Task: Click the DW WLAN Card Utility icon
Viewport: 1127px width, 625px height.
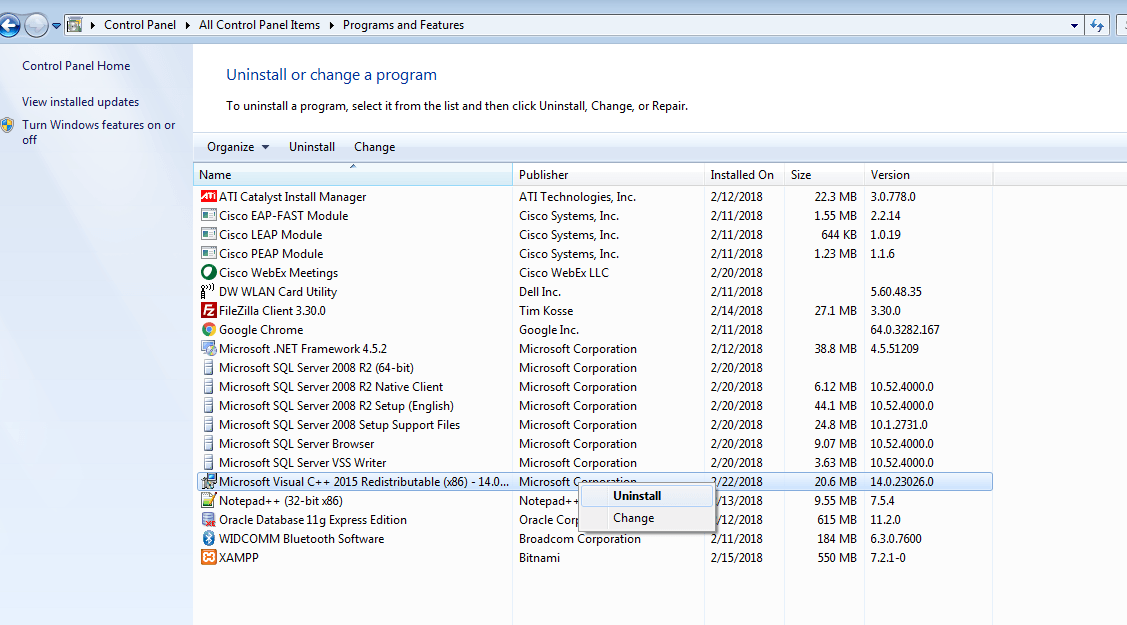Action: click(x=208, y=292)
